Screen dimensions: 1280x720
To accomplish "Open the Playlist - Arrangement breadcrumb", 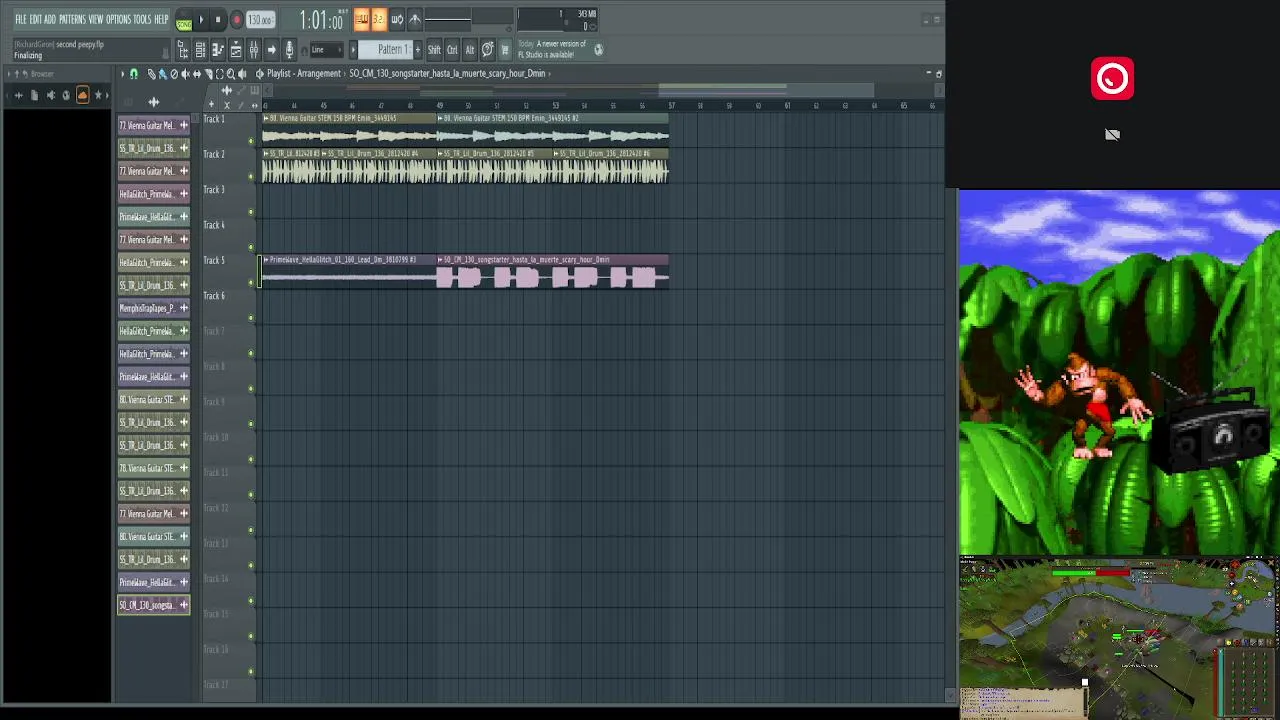I will (x=304, y=74).
